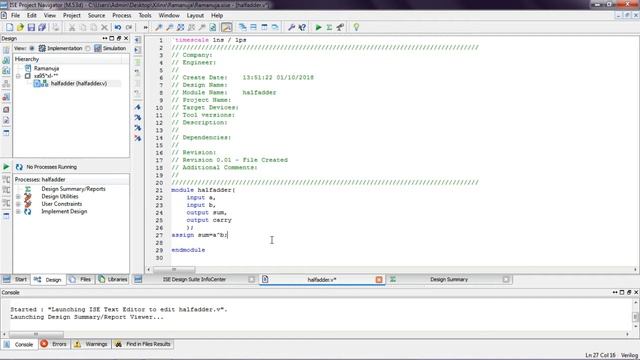Open the Find in Files Results tab
This screenshot has width=640, height=360.
tap(143, 344)
